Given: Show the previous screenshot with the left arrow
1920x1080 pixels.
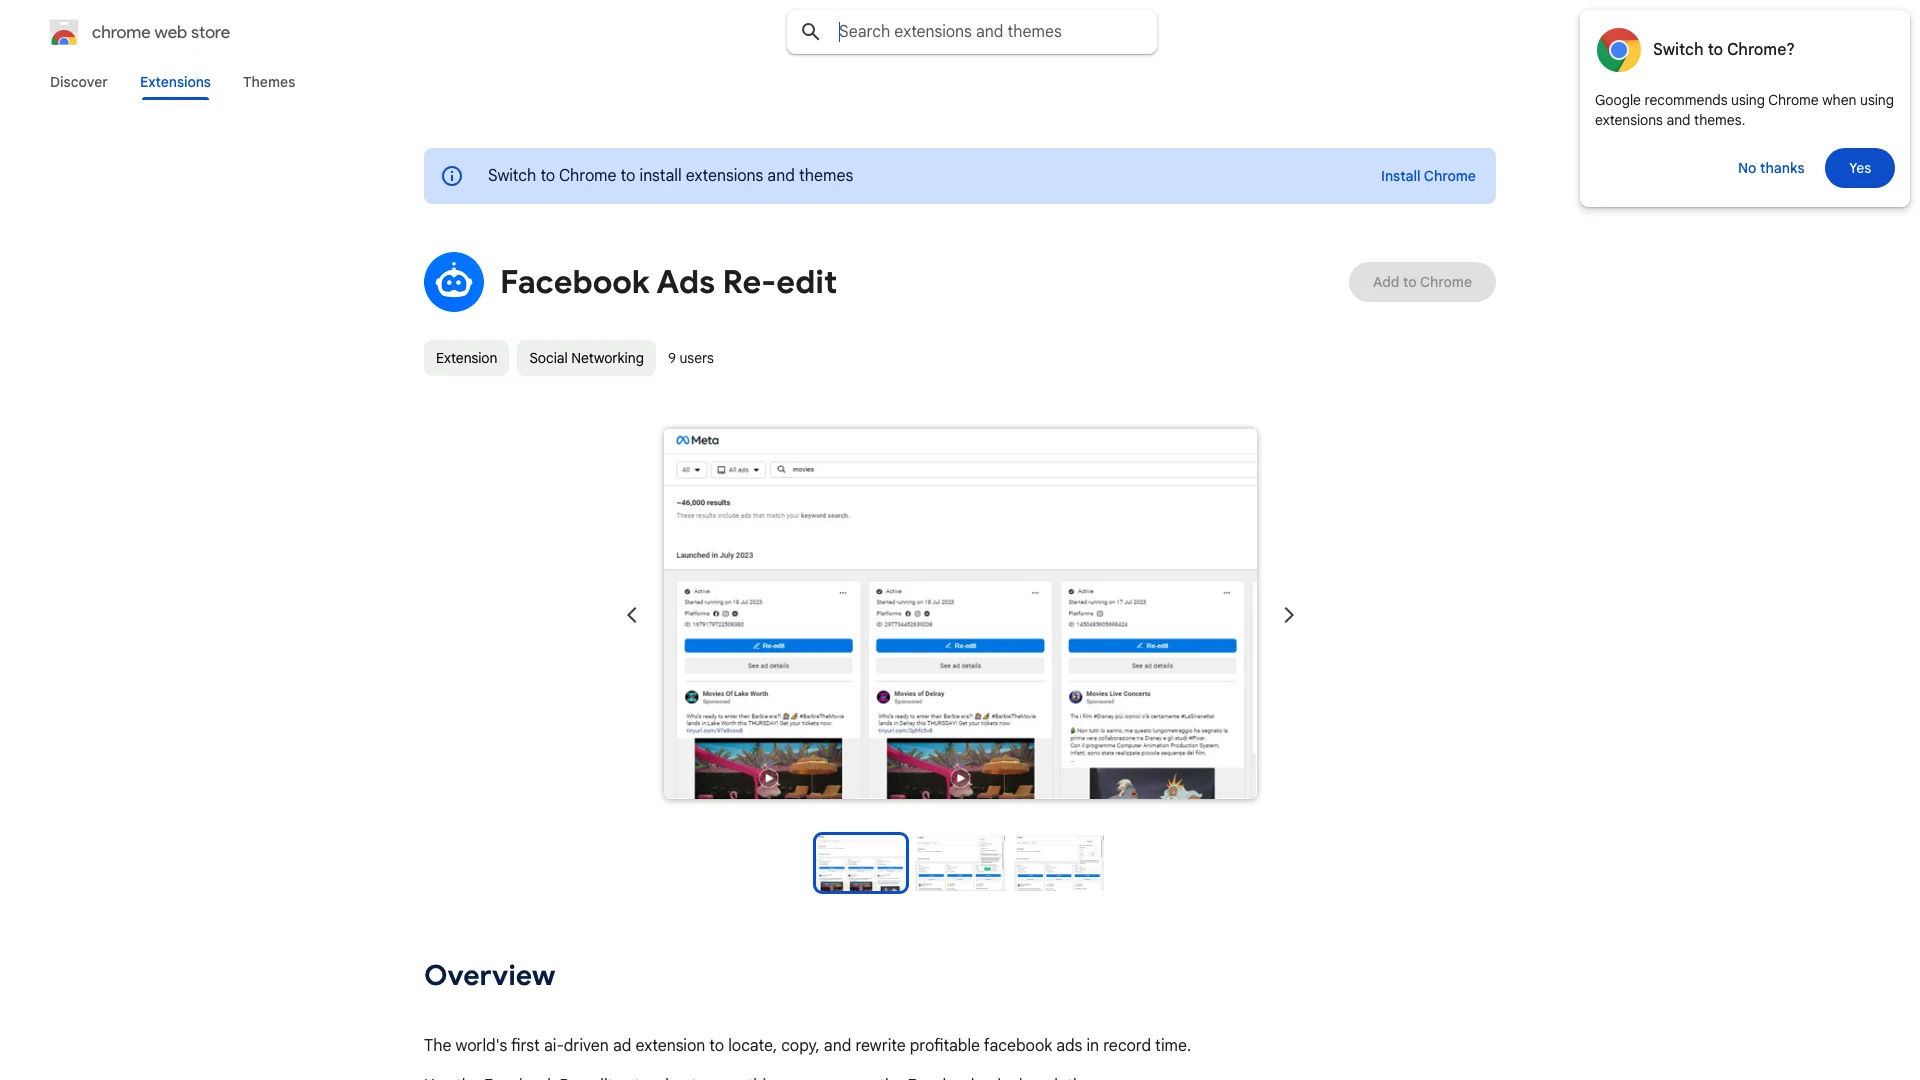Looking at the screenshot, I should [632, 615].
